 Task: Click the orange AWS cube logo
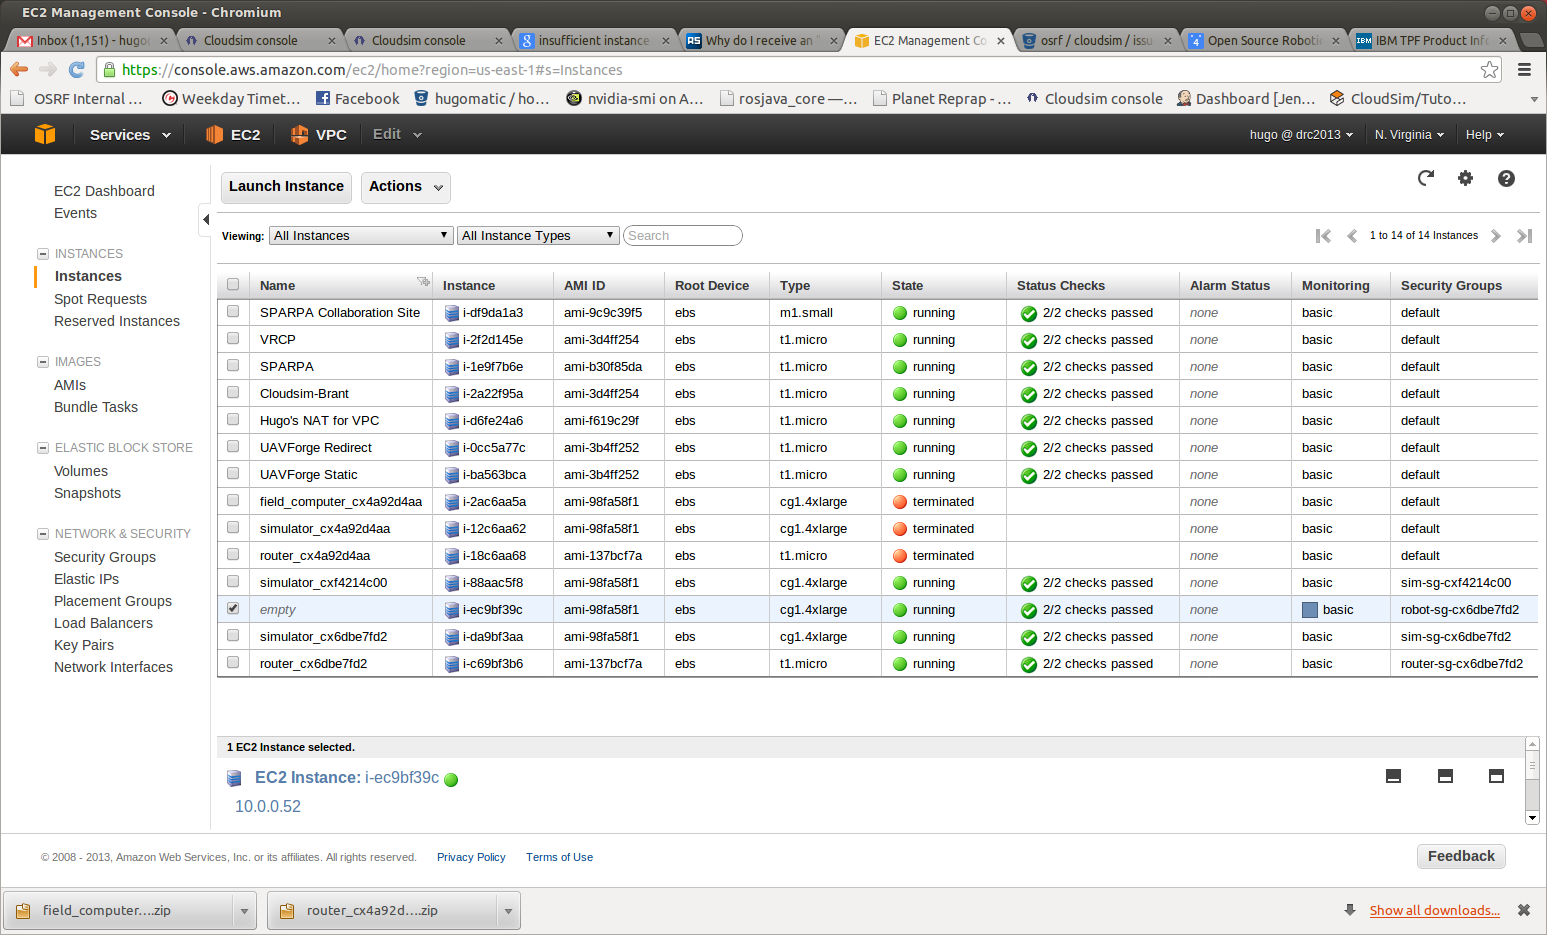click(x=45, y=134)
